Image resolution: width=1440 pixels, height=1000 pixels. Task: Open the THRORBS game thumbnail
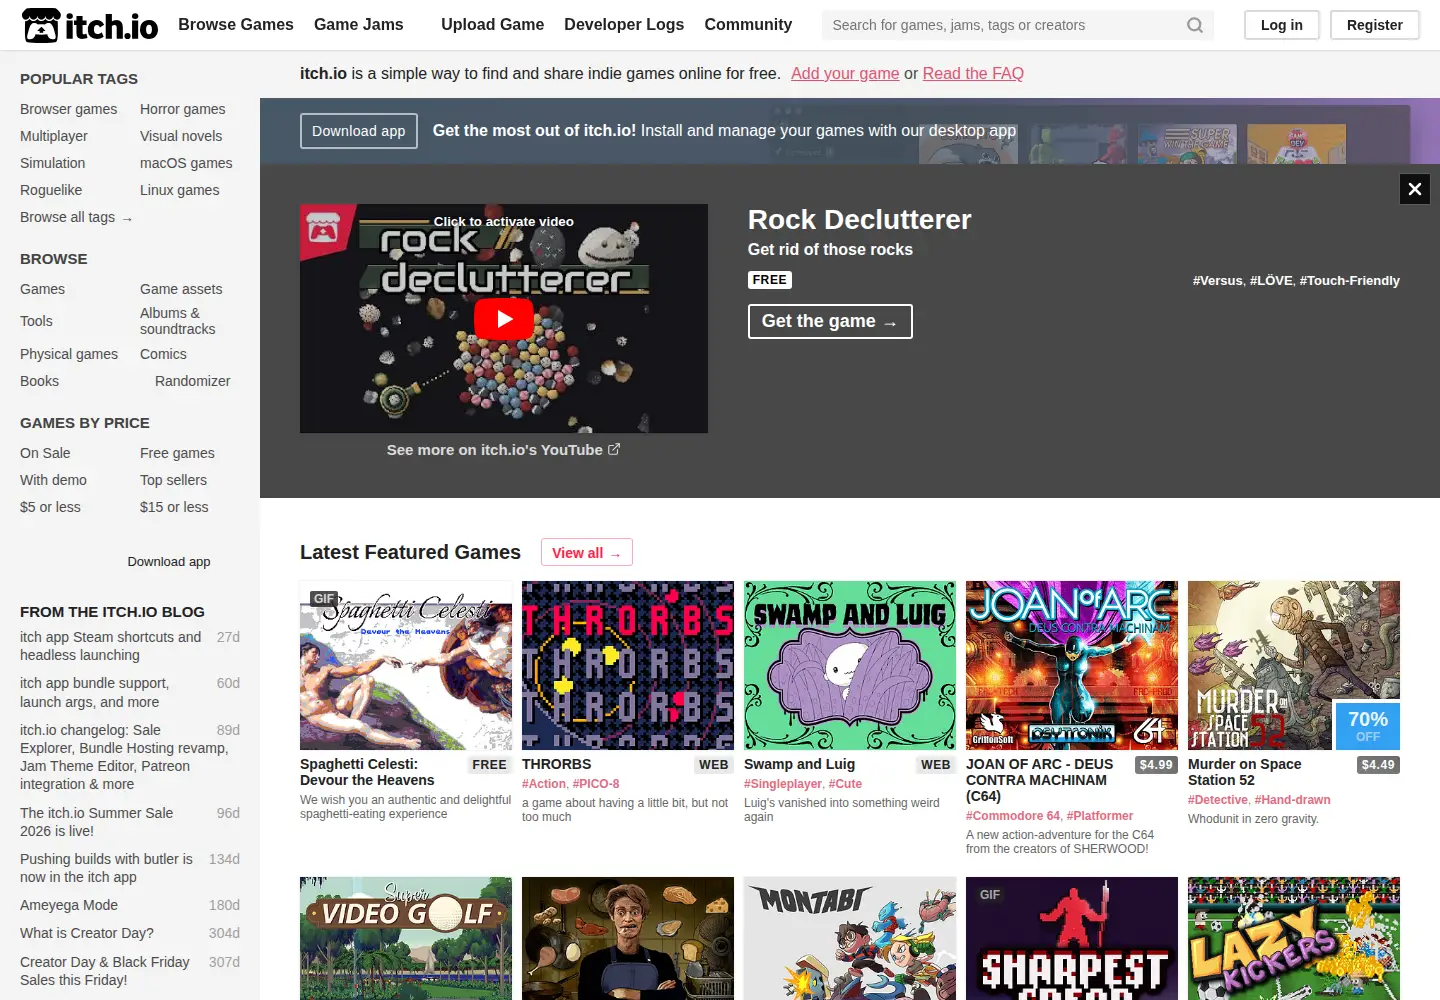pyautogui.click(x=628, y=665)
